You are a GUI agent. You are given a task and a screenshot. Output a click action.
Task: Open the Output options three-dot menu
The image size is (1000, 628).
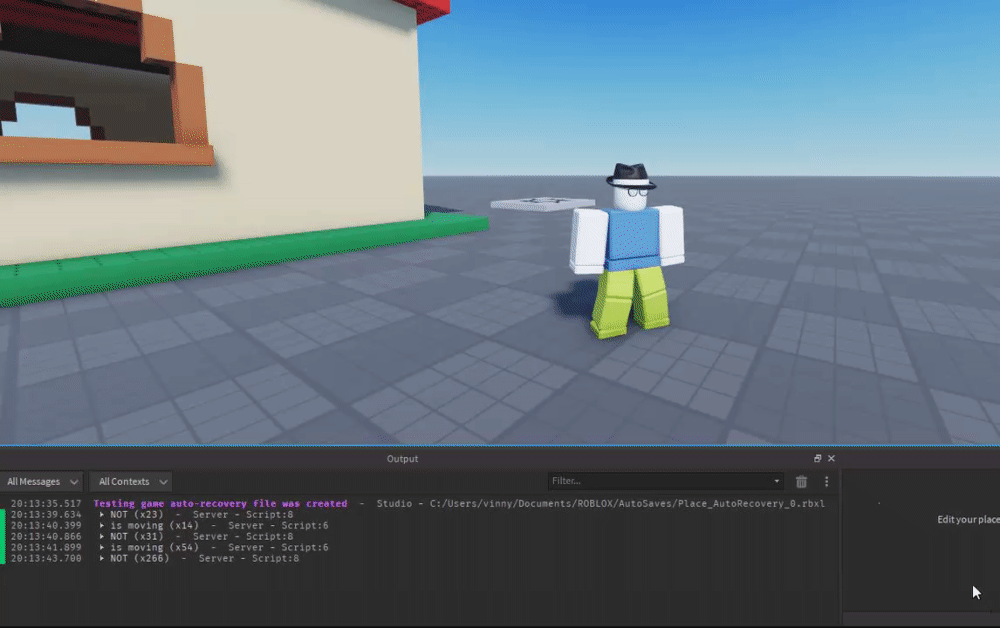pyautogui.click(x=827, y=481)
